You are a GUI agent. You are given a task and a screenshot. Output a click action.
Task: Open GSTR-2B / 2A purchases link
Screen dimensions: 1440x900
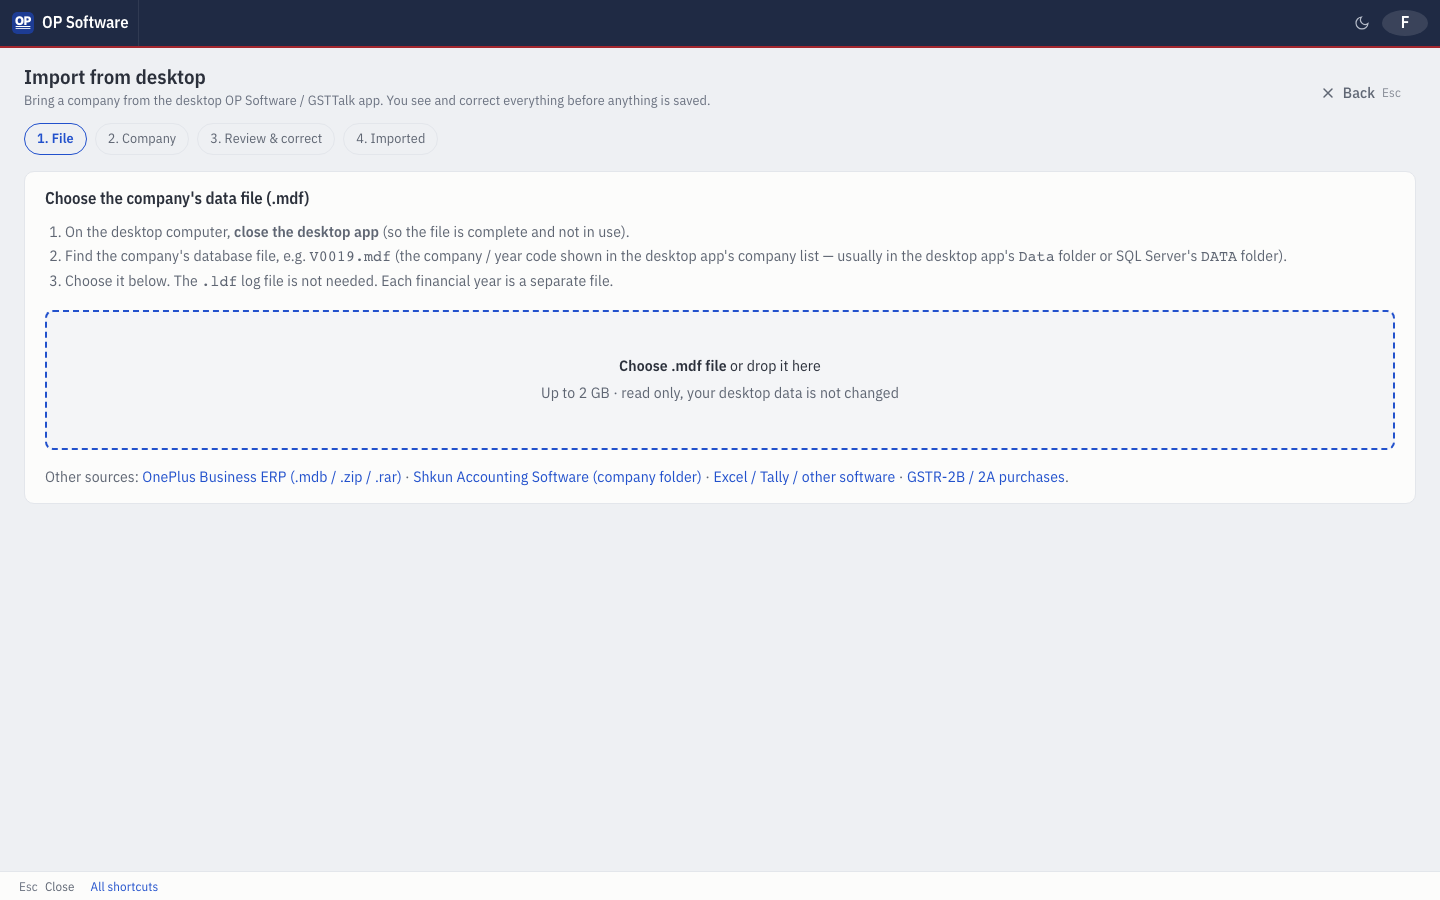pos(986,477)
